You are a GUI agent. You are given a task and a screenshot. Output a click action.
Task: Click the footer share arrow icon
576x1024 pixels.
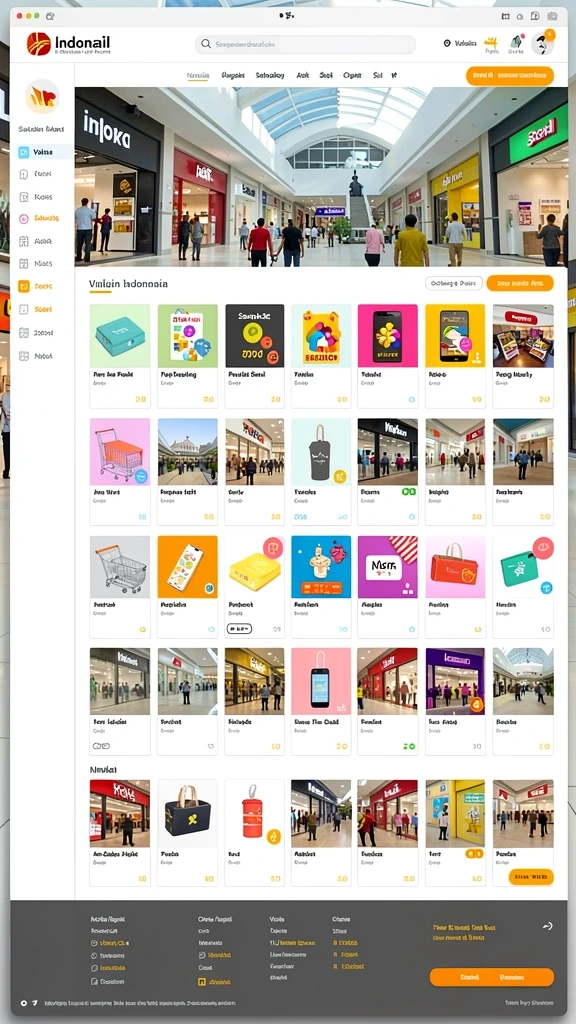coord(548,925)
